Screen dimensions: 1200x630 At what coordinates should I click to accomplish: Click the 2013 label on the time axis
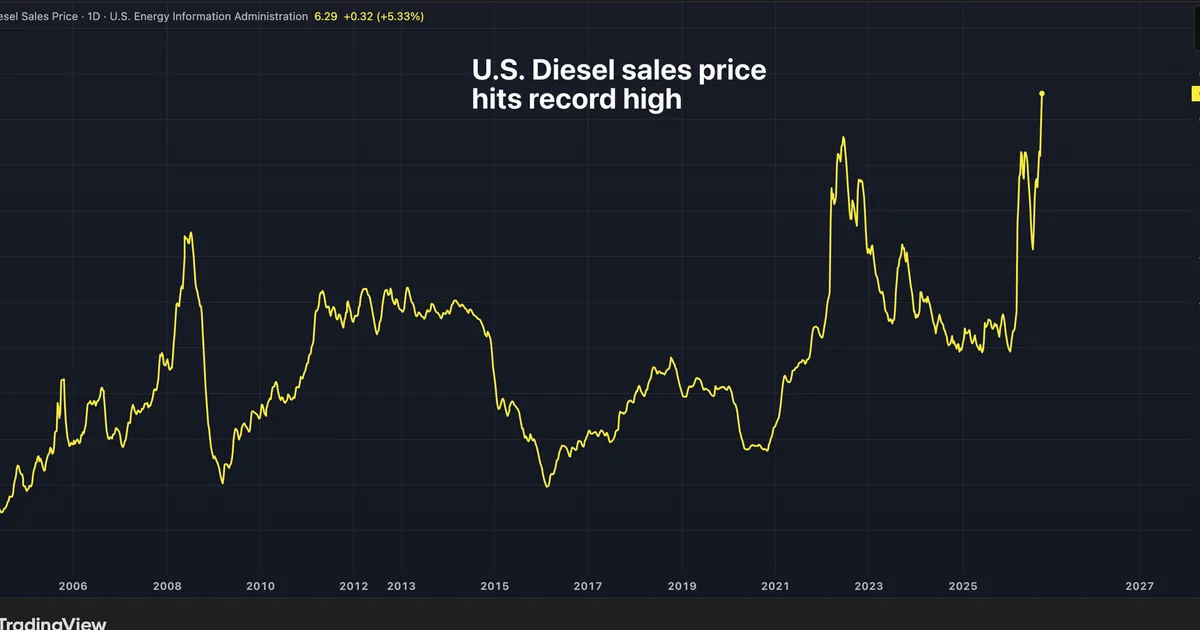coord(401,586)
